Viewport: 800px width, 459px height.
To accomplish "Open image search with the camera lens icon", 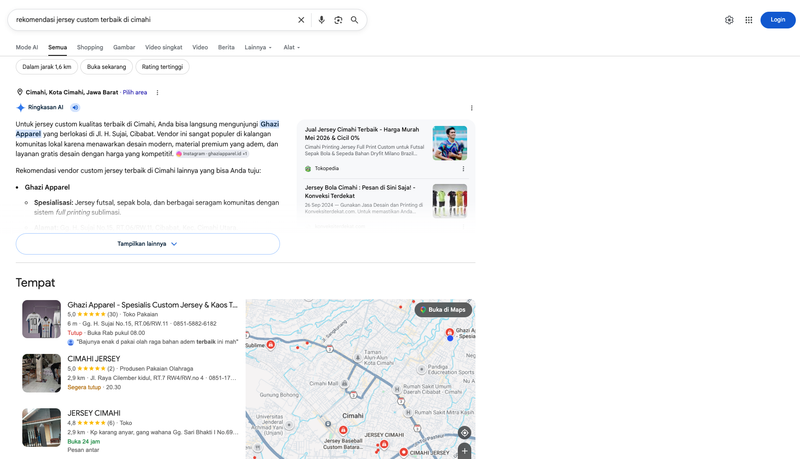I will click(x=338, y=20).
